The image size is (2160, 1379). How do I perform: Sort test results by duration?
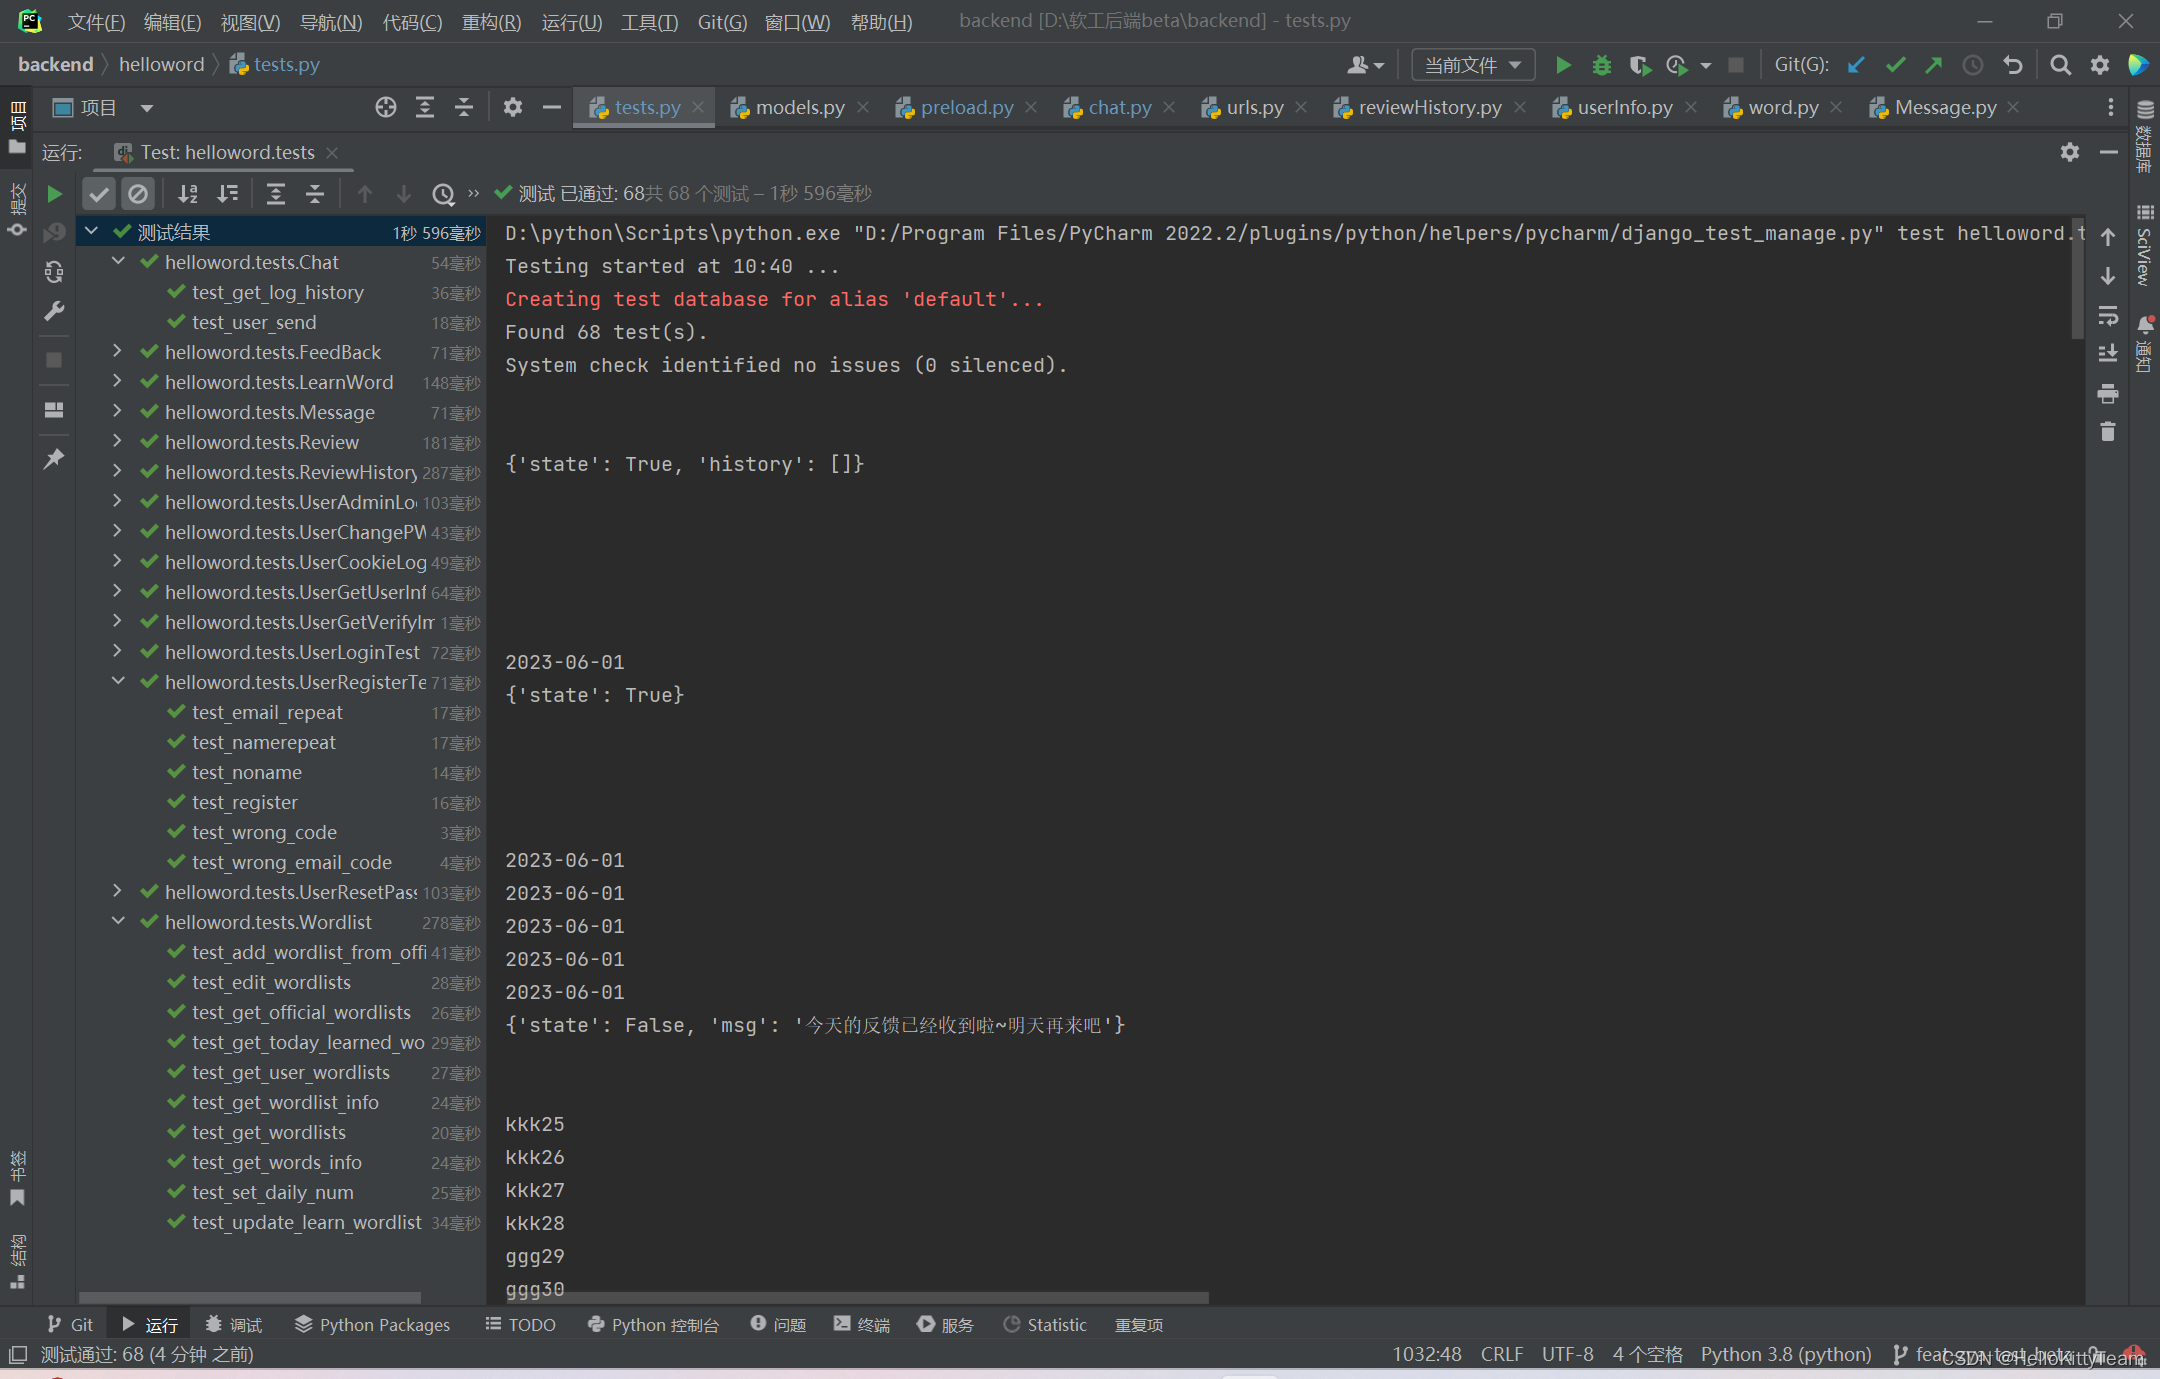(x=228, y=193)
